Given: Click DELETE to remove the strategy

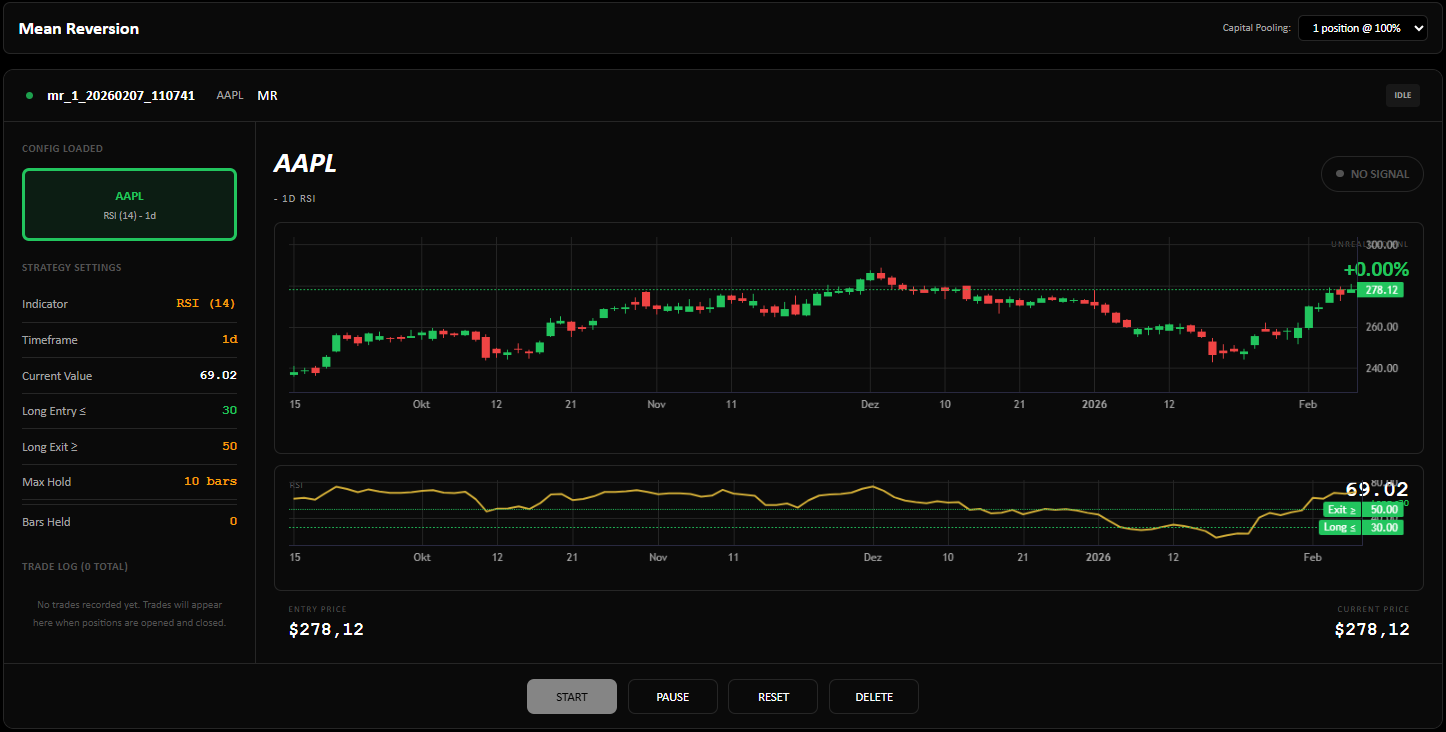Looking at the screenshot, I should click(x=873, y=696).
